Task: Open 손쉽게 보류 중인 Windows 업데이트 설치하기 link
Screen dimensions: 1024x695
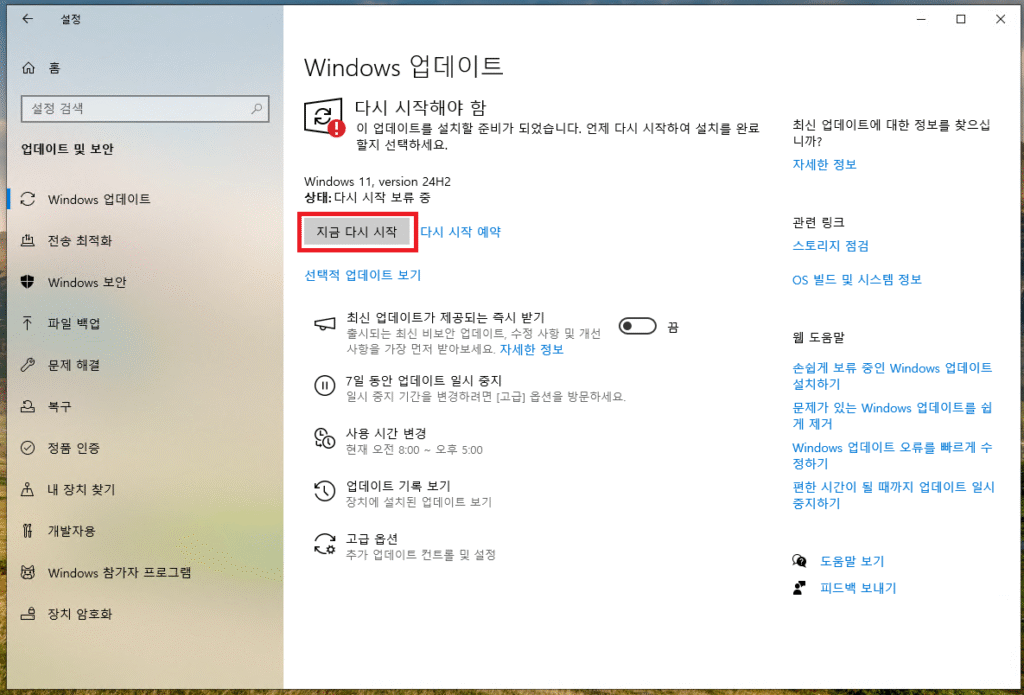Action: coord(892,376)
